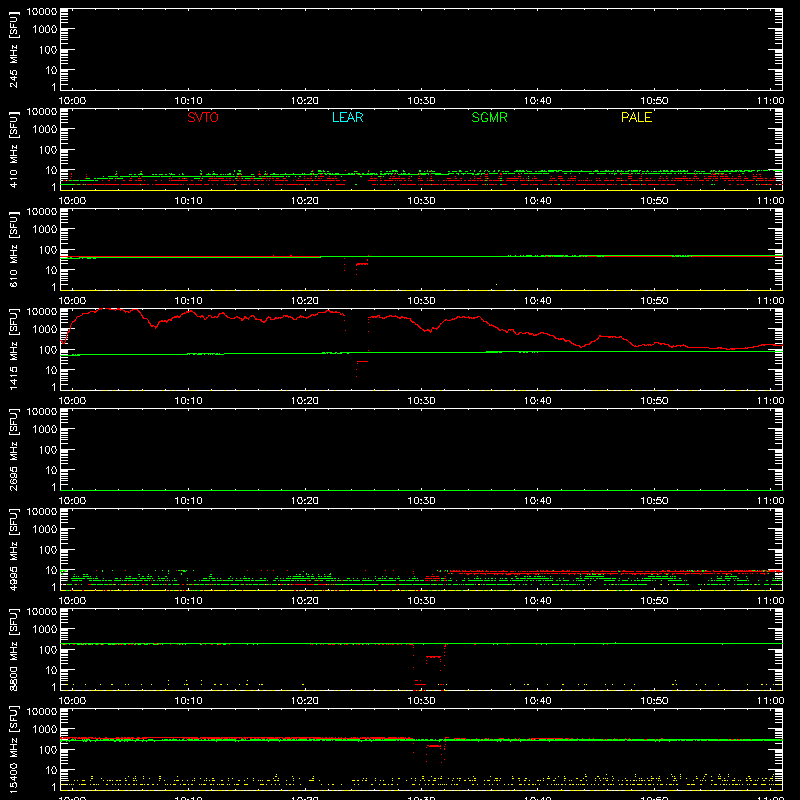
Task: Click 1000 on the 4995 MHz y-axis
Action: pos(45,530)
